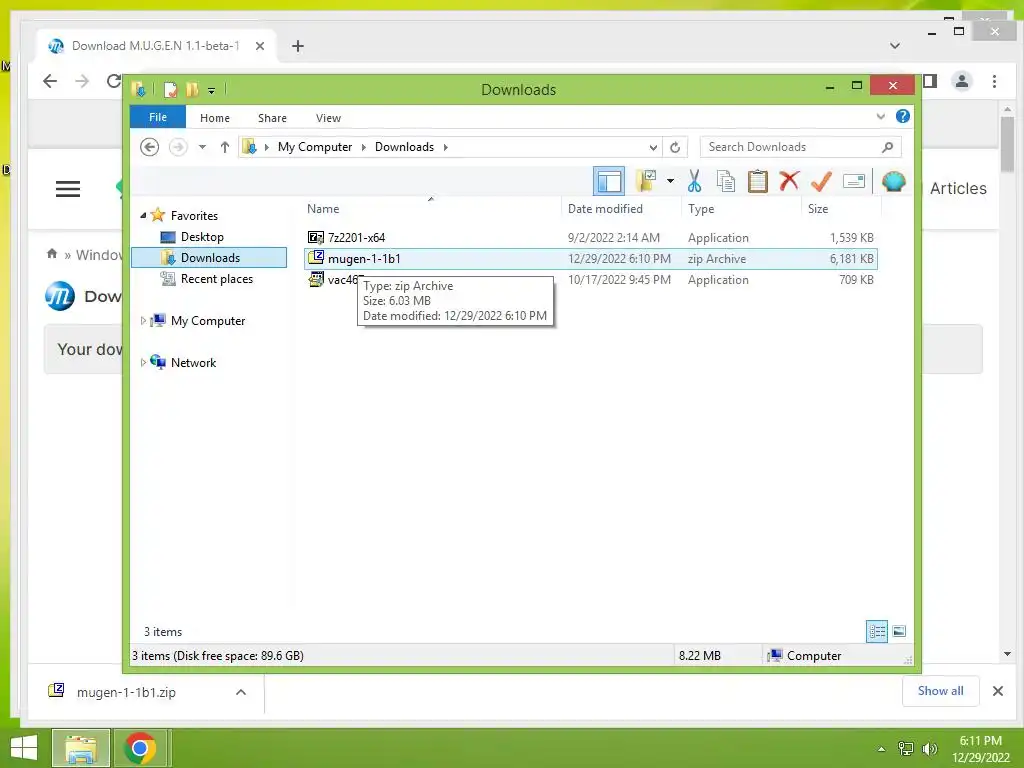Refresh the Downloads folder view
The image size is (1024, 768).
(675, 148)
